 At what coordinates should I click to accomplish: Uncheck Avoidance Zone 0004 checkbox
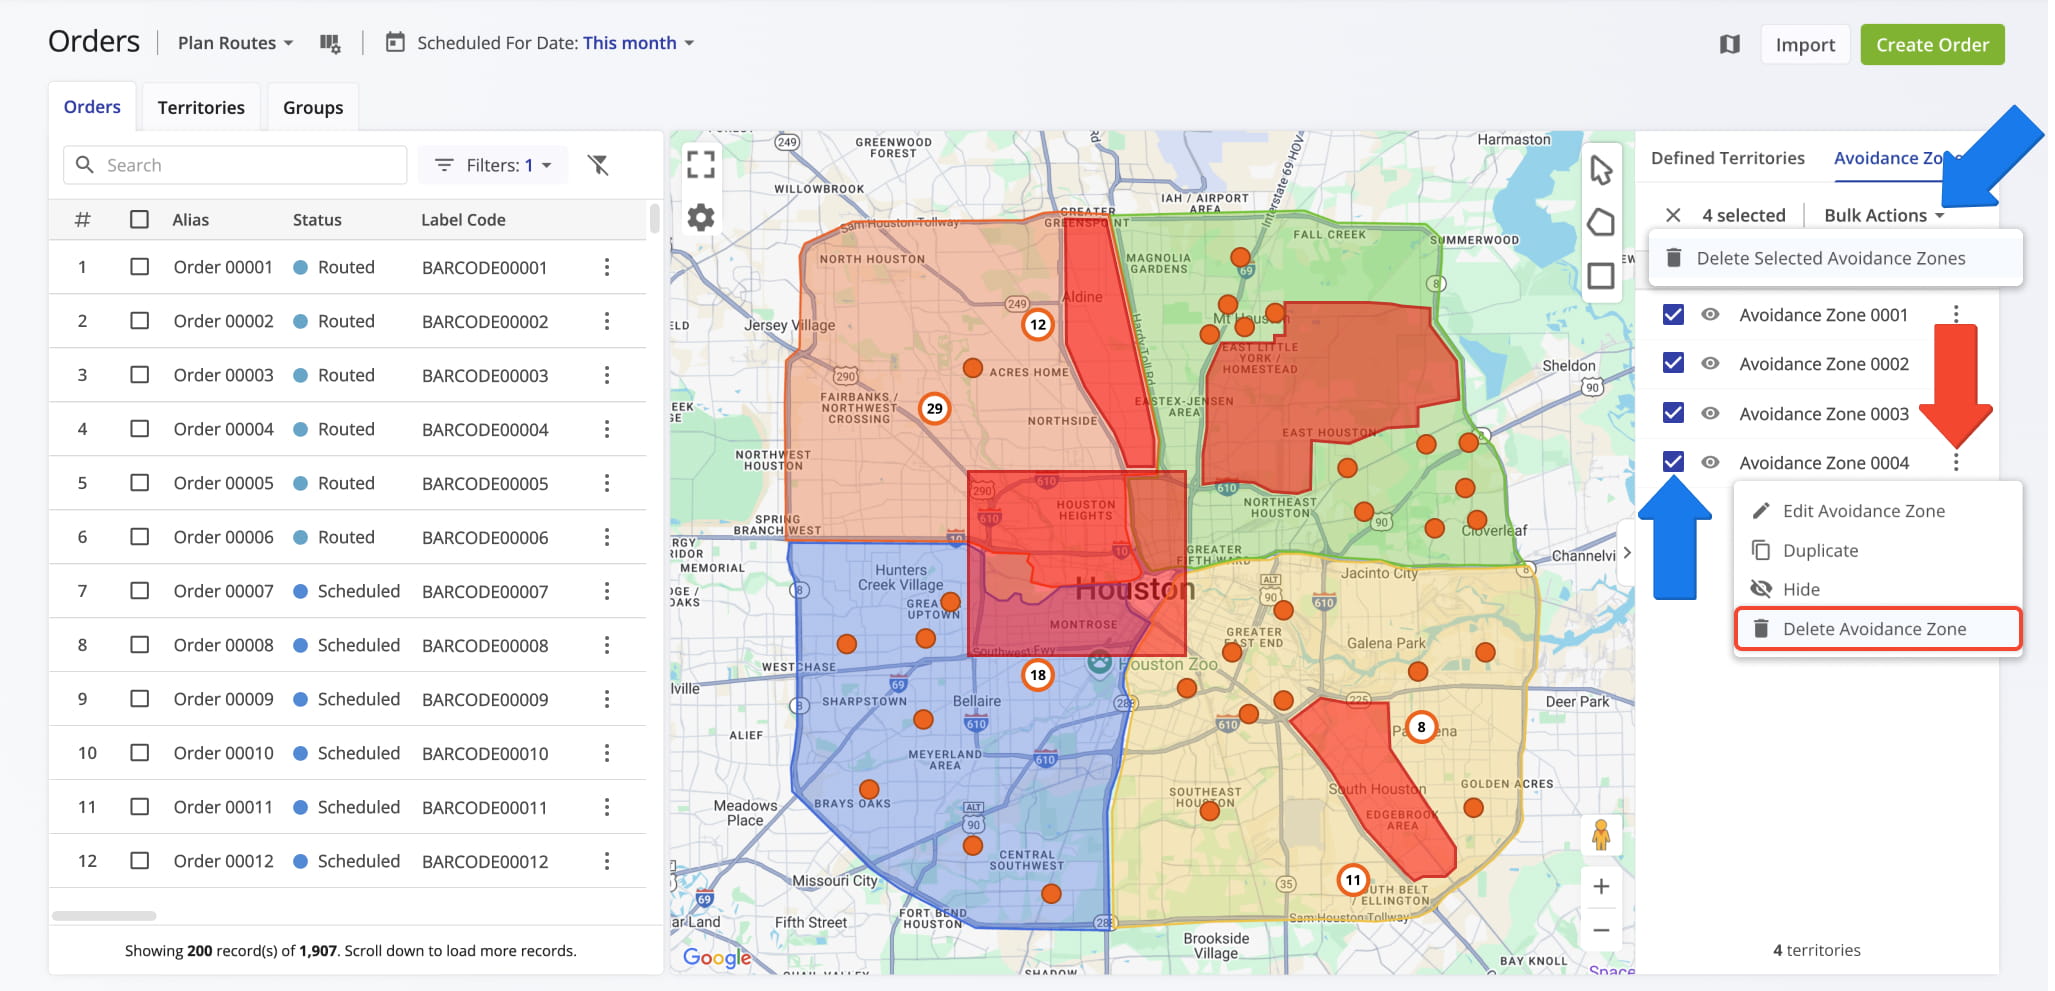[x=1673, y=462]
